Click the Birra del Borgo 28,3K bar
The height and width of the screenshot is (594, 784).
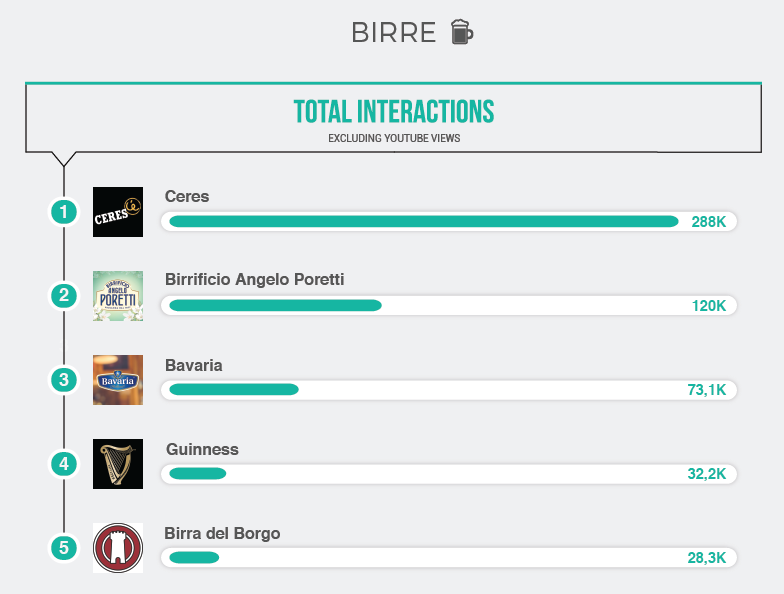point(448,558)
